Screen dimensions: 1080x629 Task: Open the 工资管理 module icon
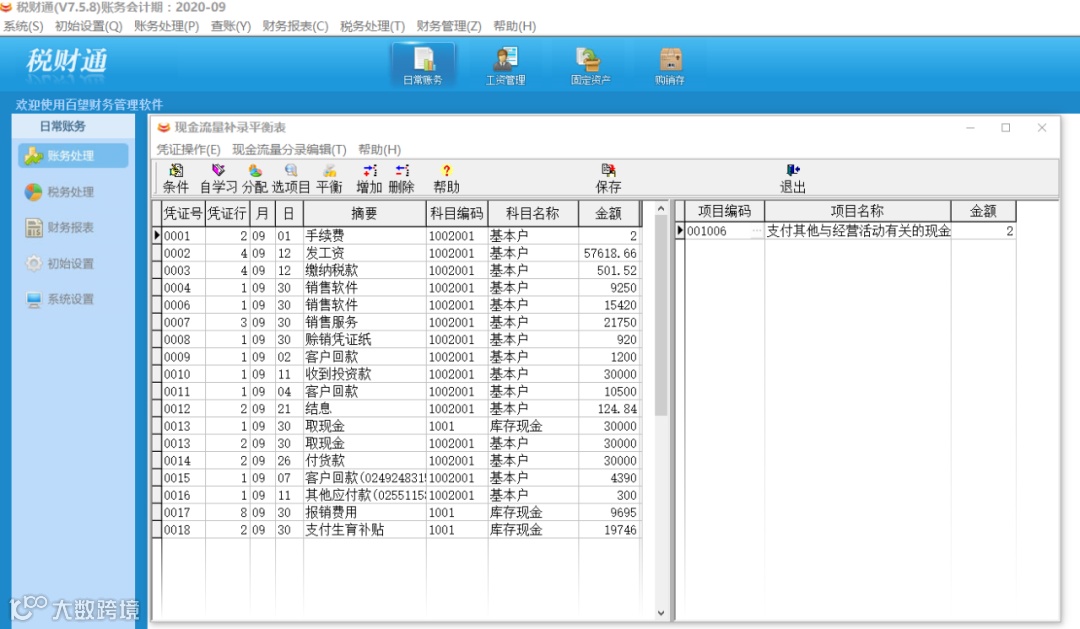tap(506, 65)
